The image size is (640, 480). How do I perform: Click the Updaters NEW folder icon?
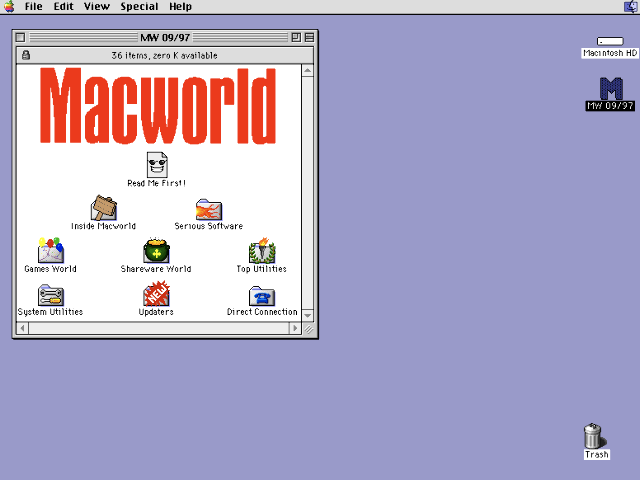[x=156, y=293]
